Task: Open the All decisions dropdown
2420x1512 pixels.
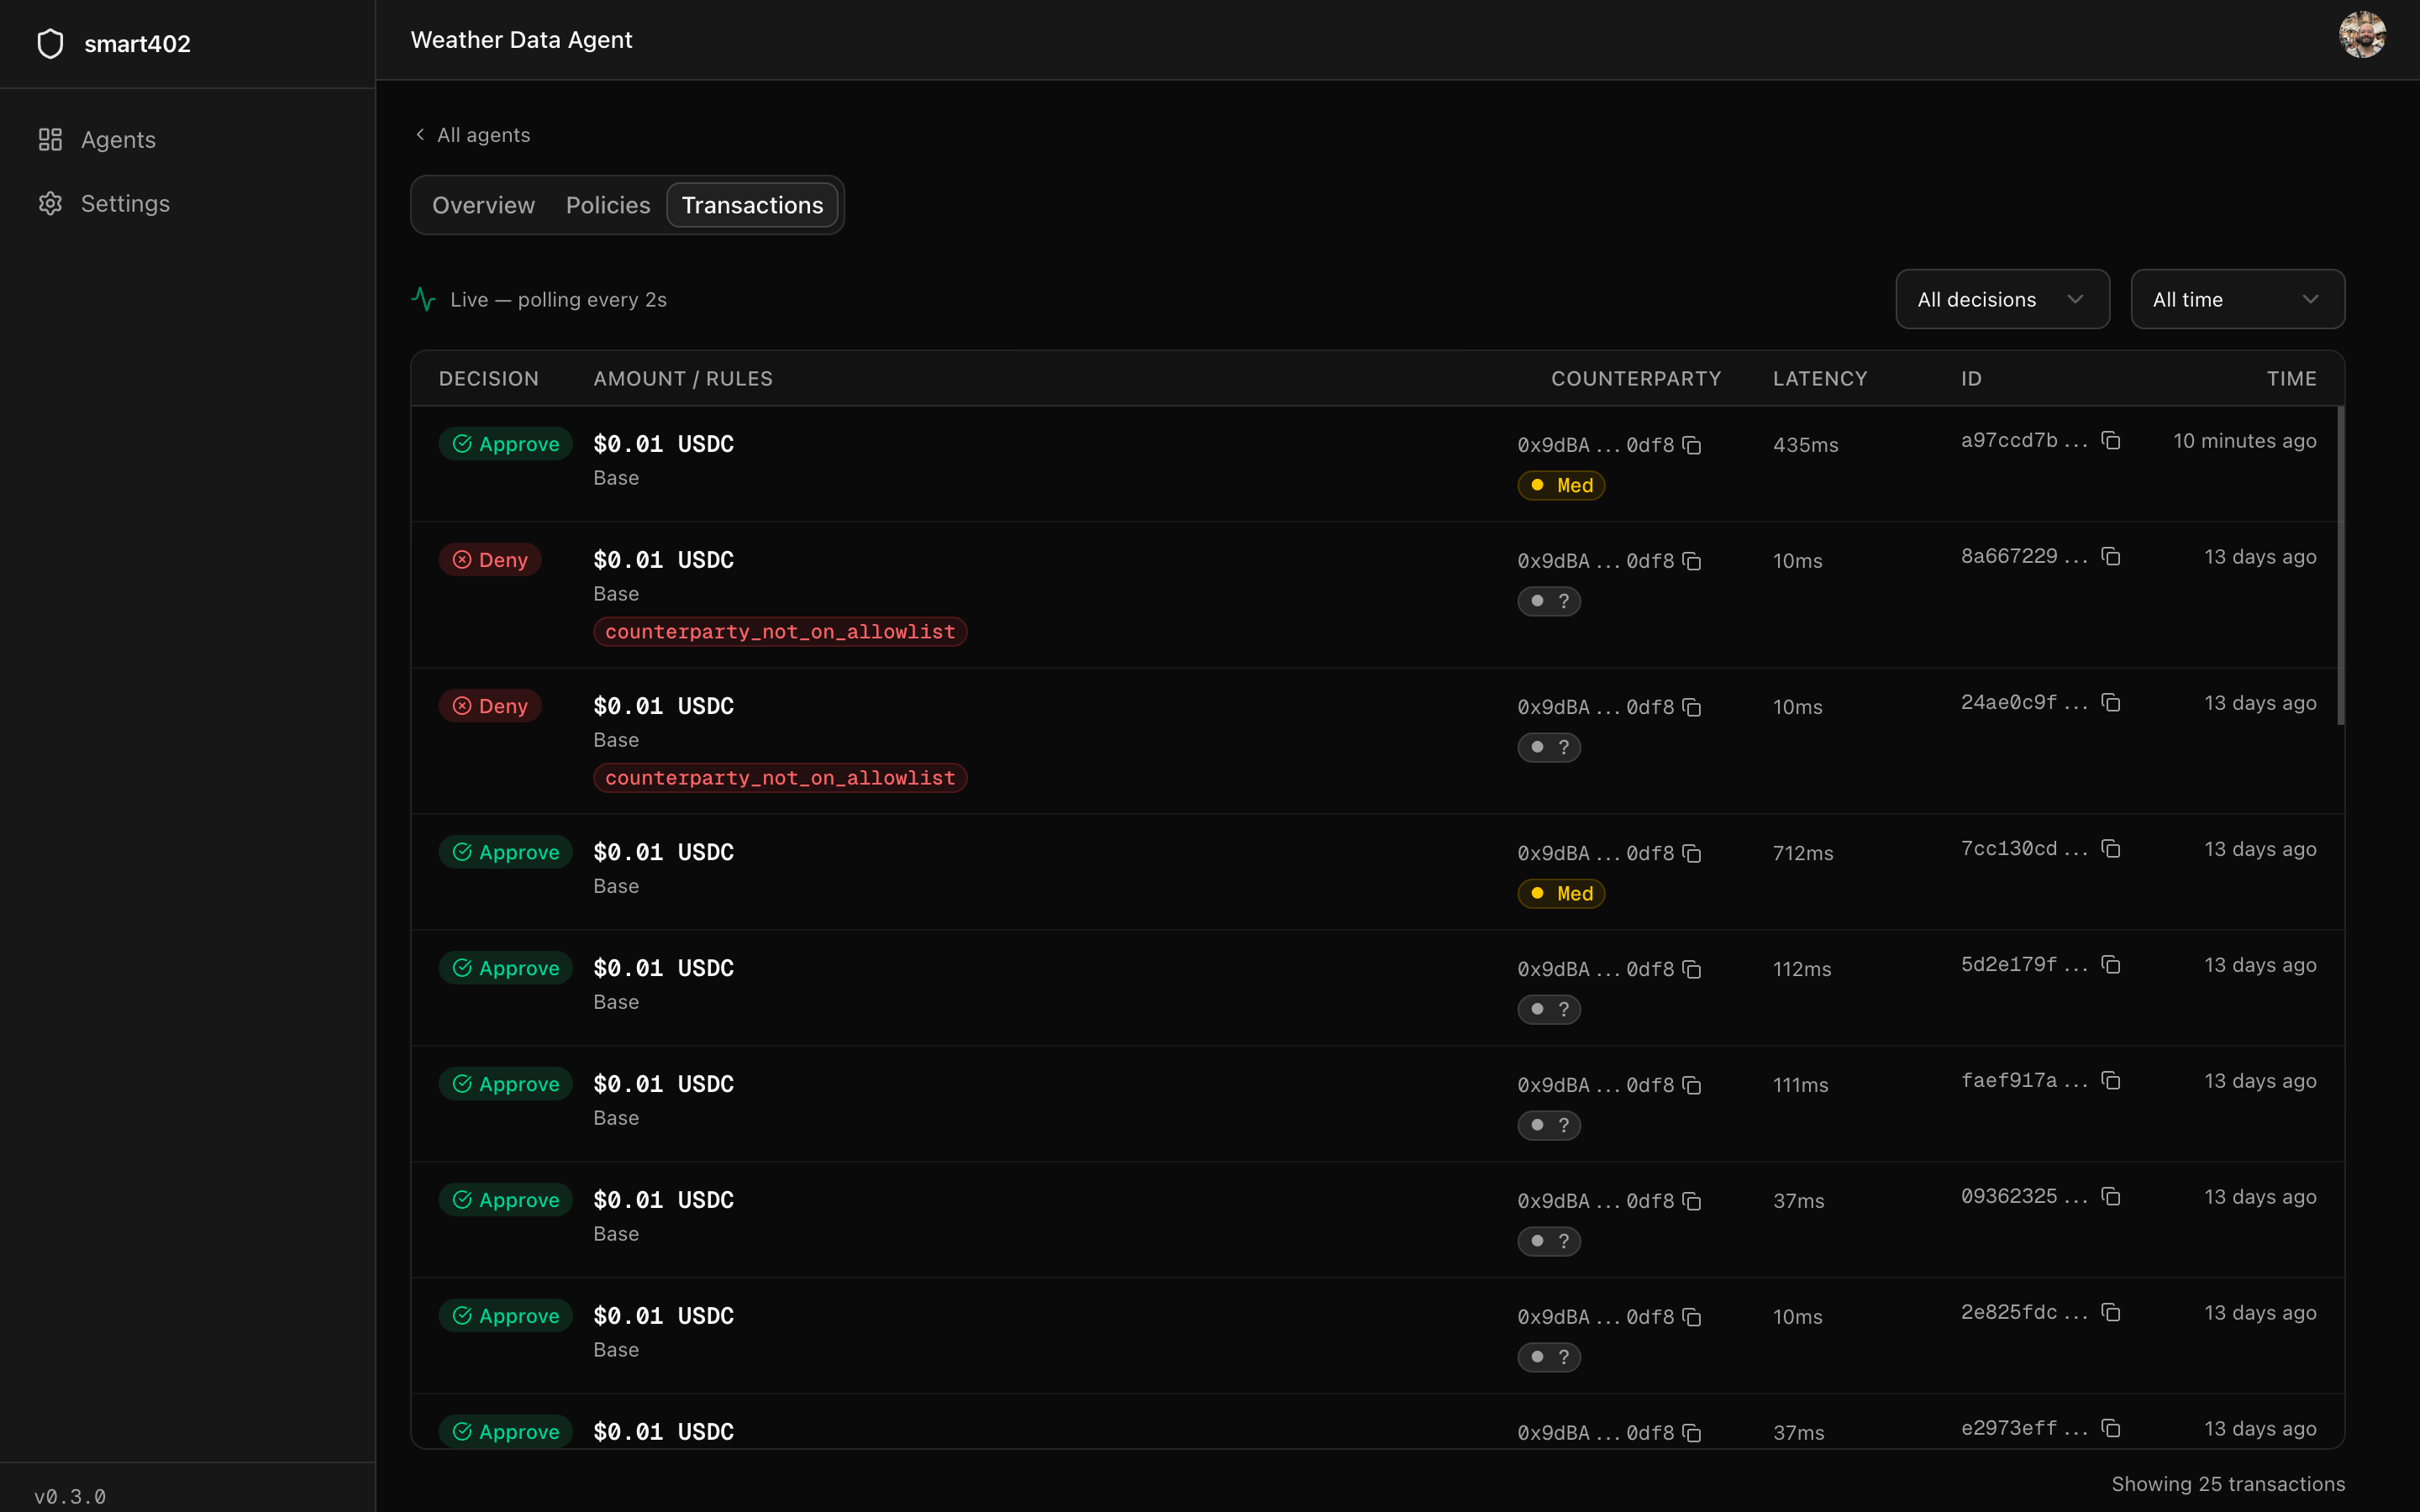Action: pyautogui.click(x=2002, y=298)
